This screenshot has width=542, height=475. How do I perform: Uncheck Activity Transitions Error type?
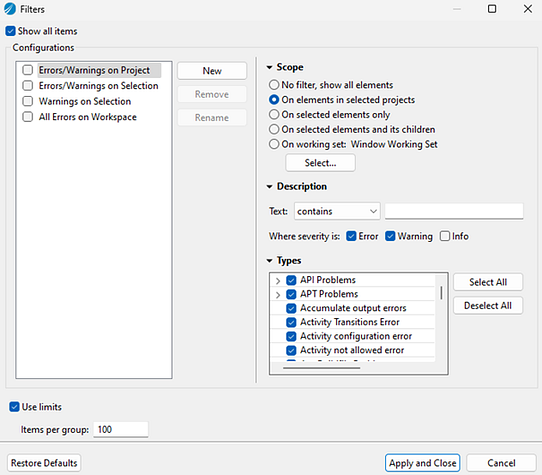291,322
